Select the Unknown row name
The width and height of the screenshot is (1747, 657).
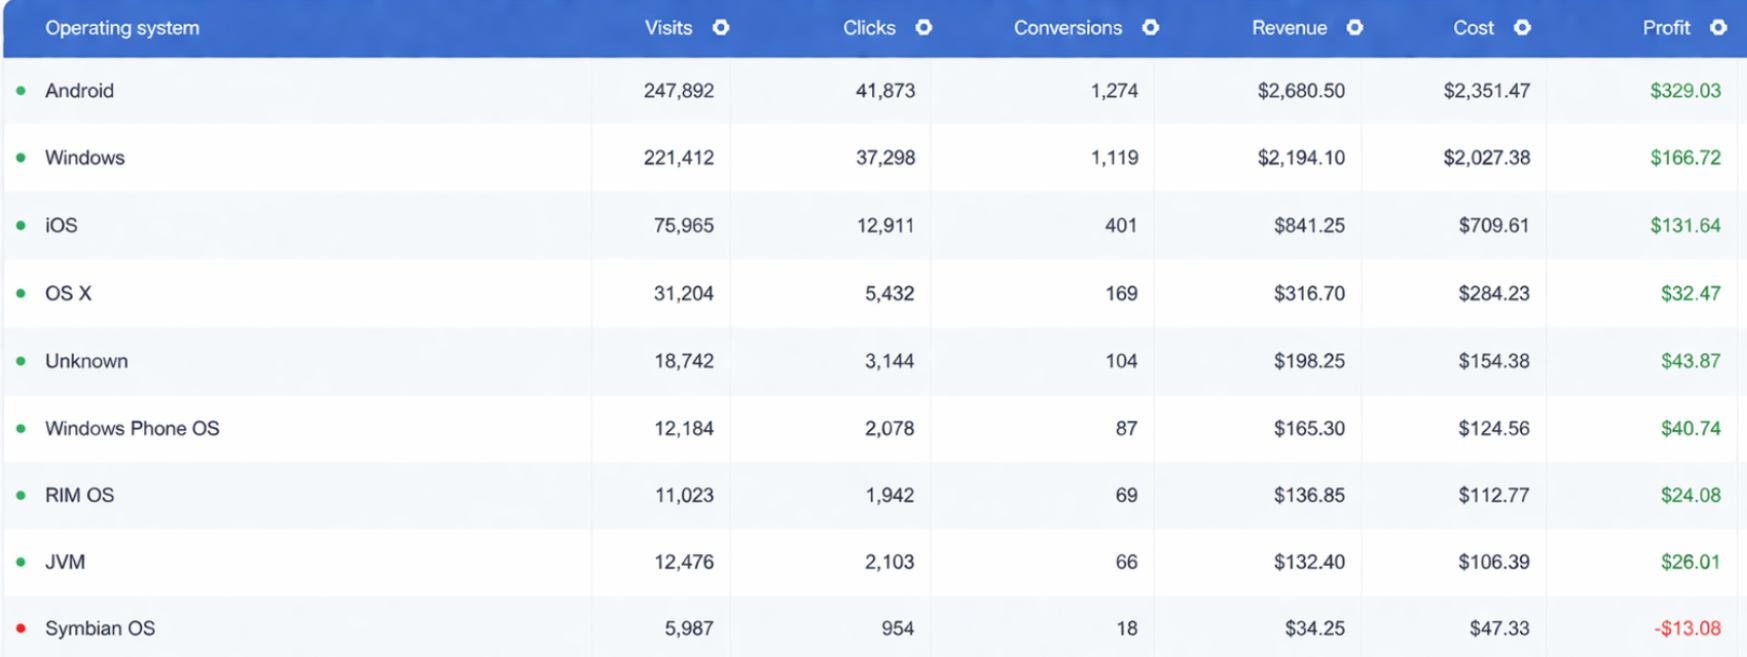[x=86, y=361]
